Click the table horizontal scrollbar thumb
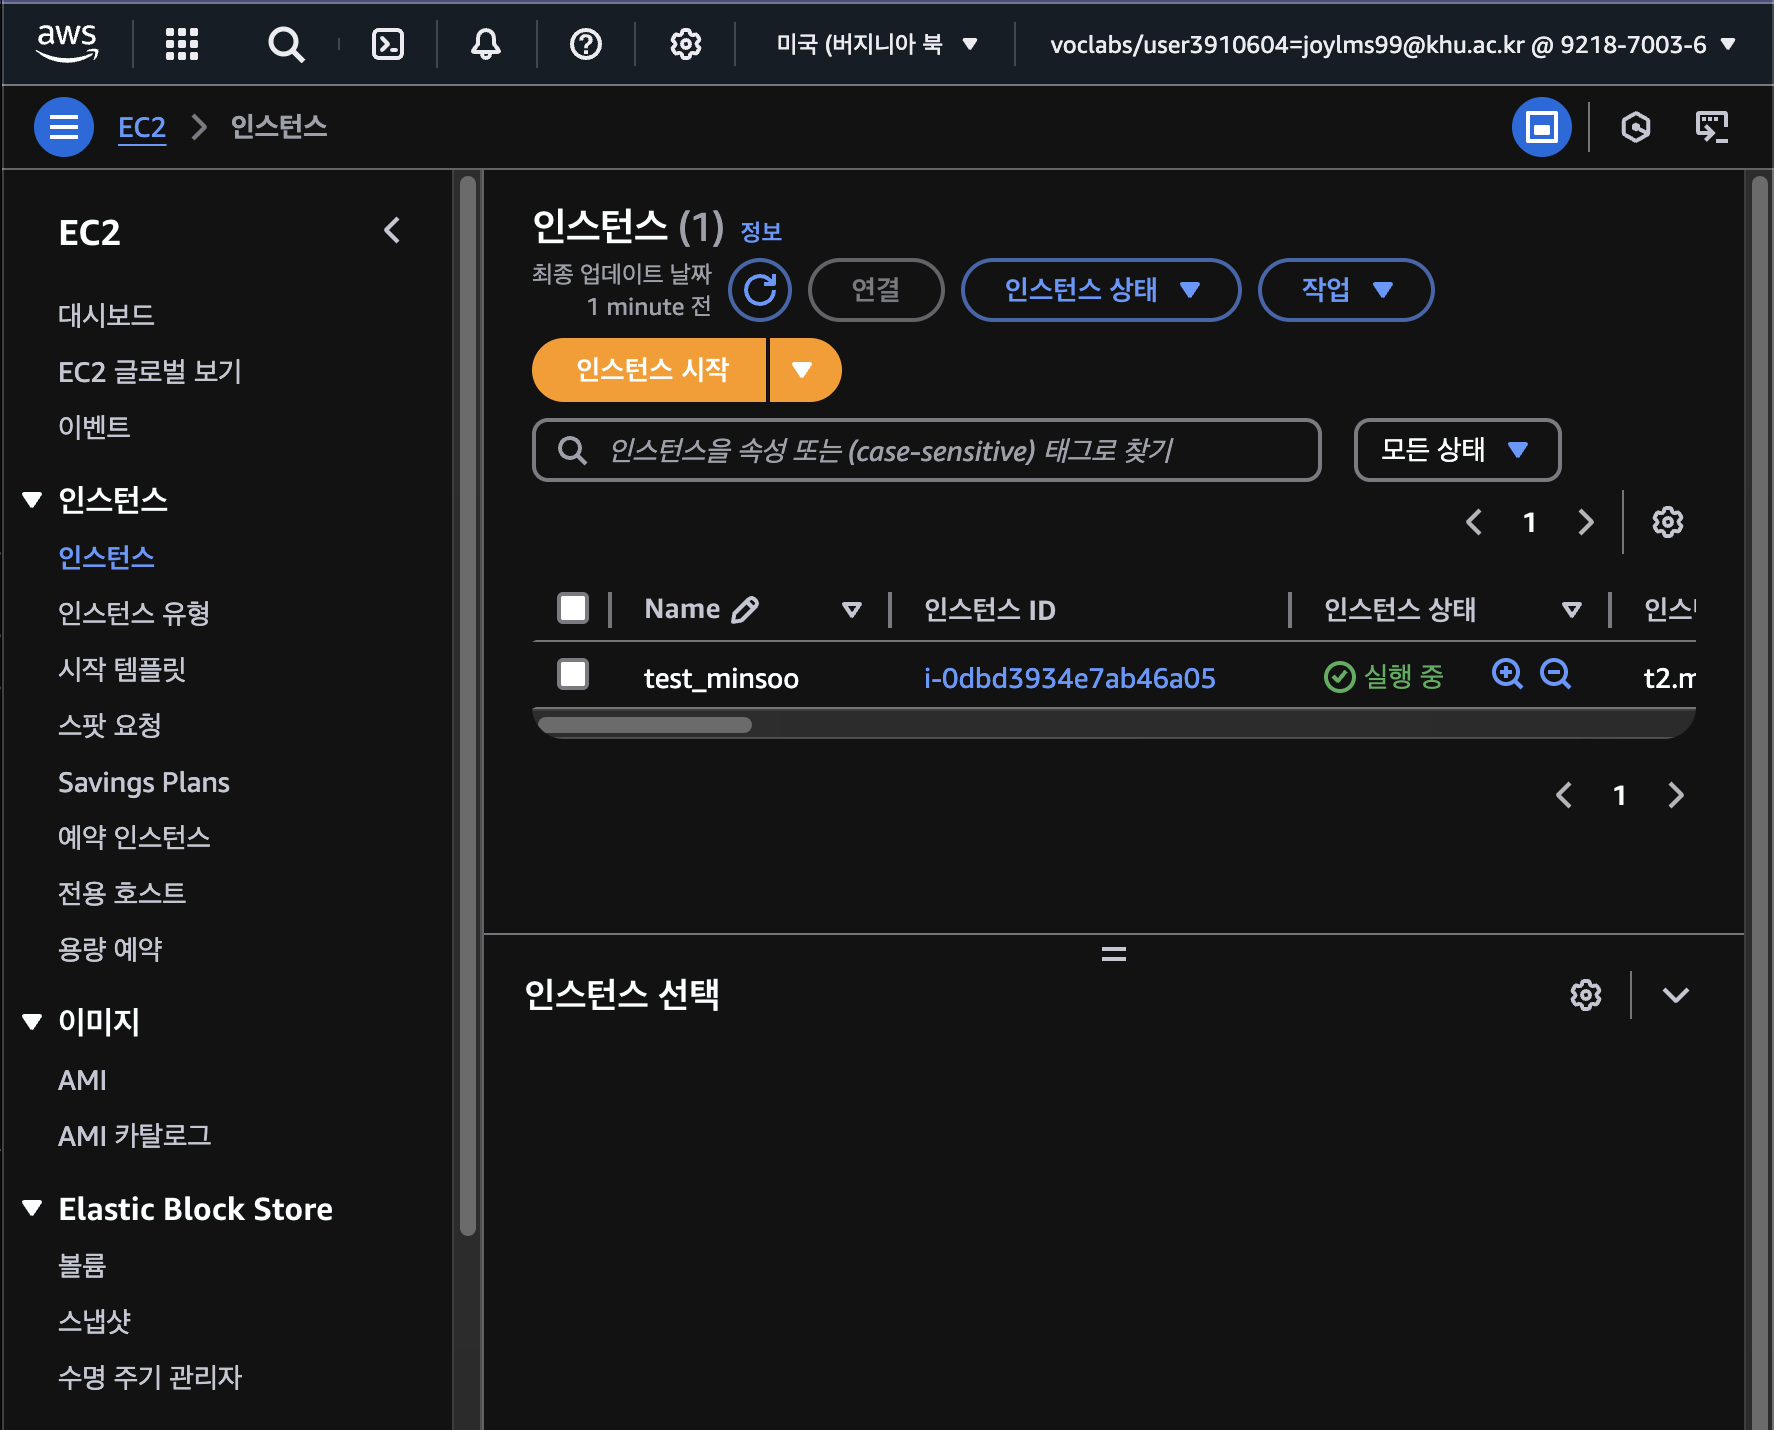Screen dimensions: 1774x1430 coord(645,725)
